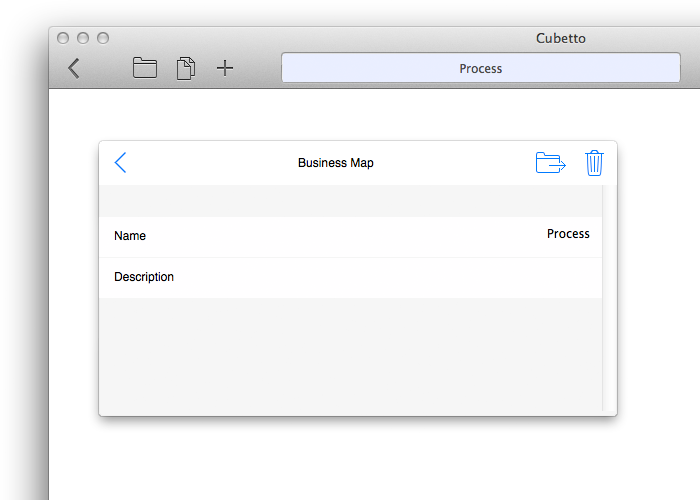Click the blue back chevron in the Business Map panel
700x500 pixels.
tap(121, 162)
